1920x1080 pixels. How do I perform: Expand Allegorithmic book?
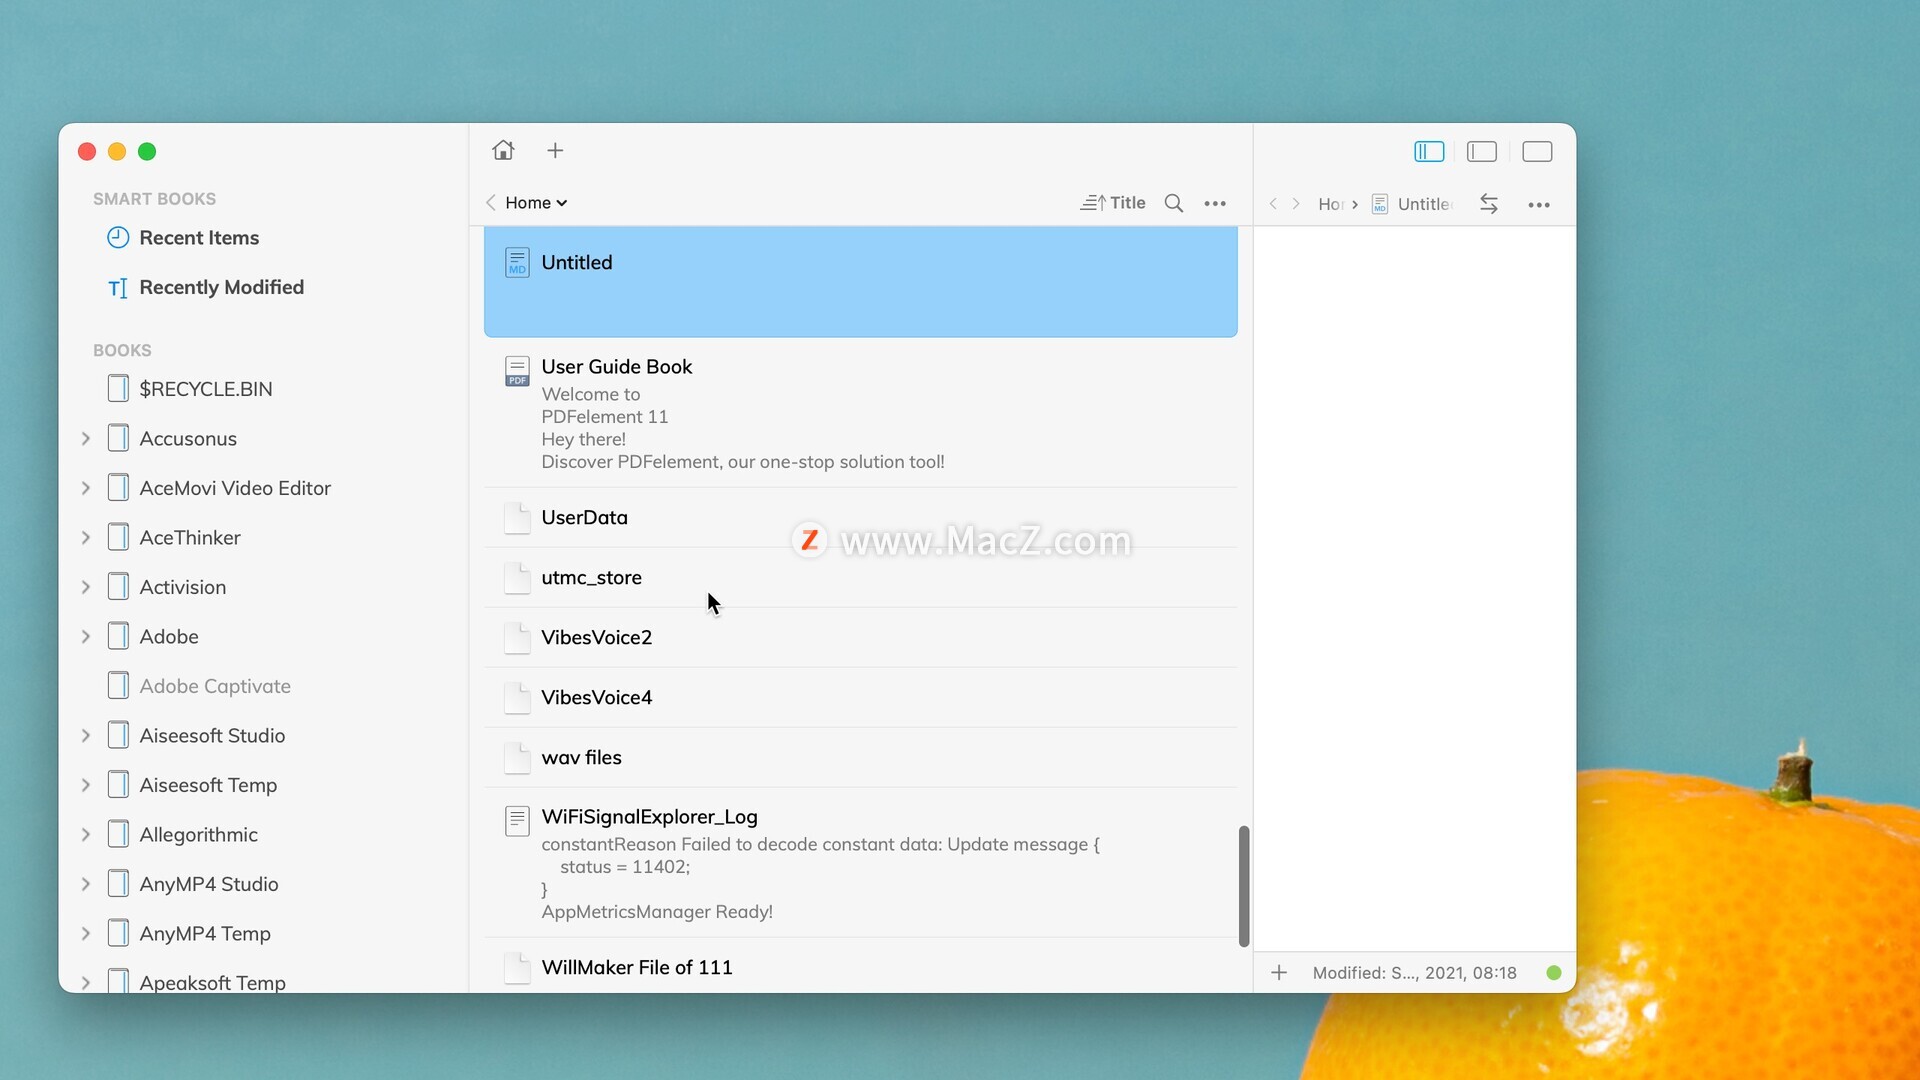(86, 834)
